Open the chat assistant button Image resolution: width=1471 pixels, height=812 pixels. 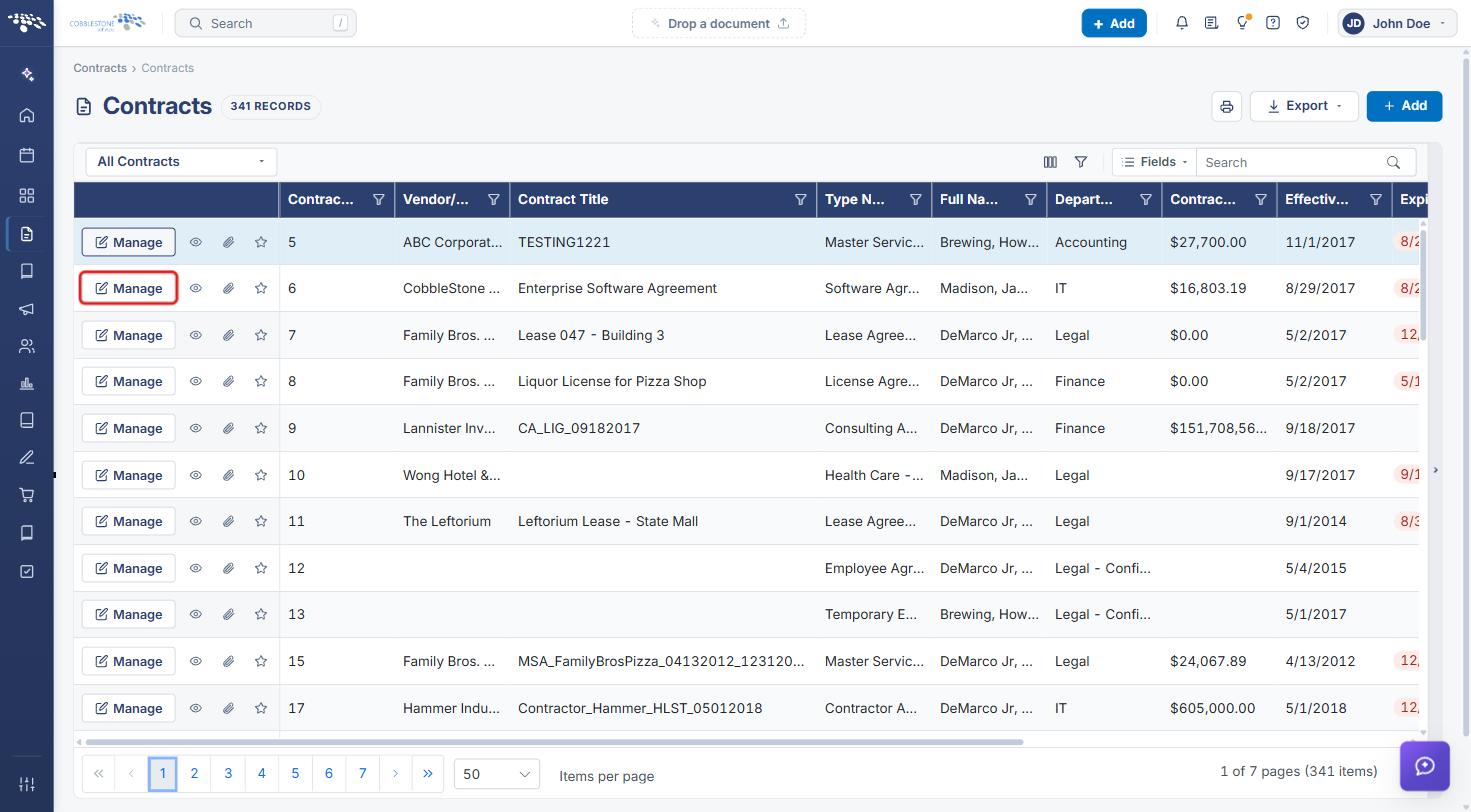coord(1425,766)
